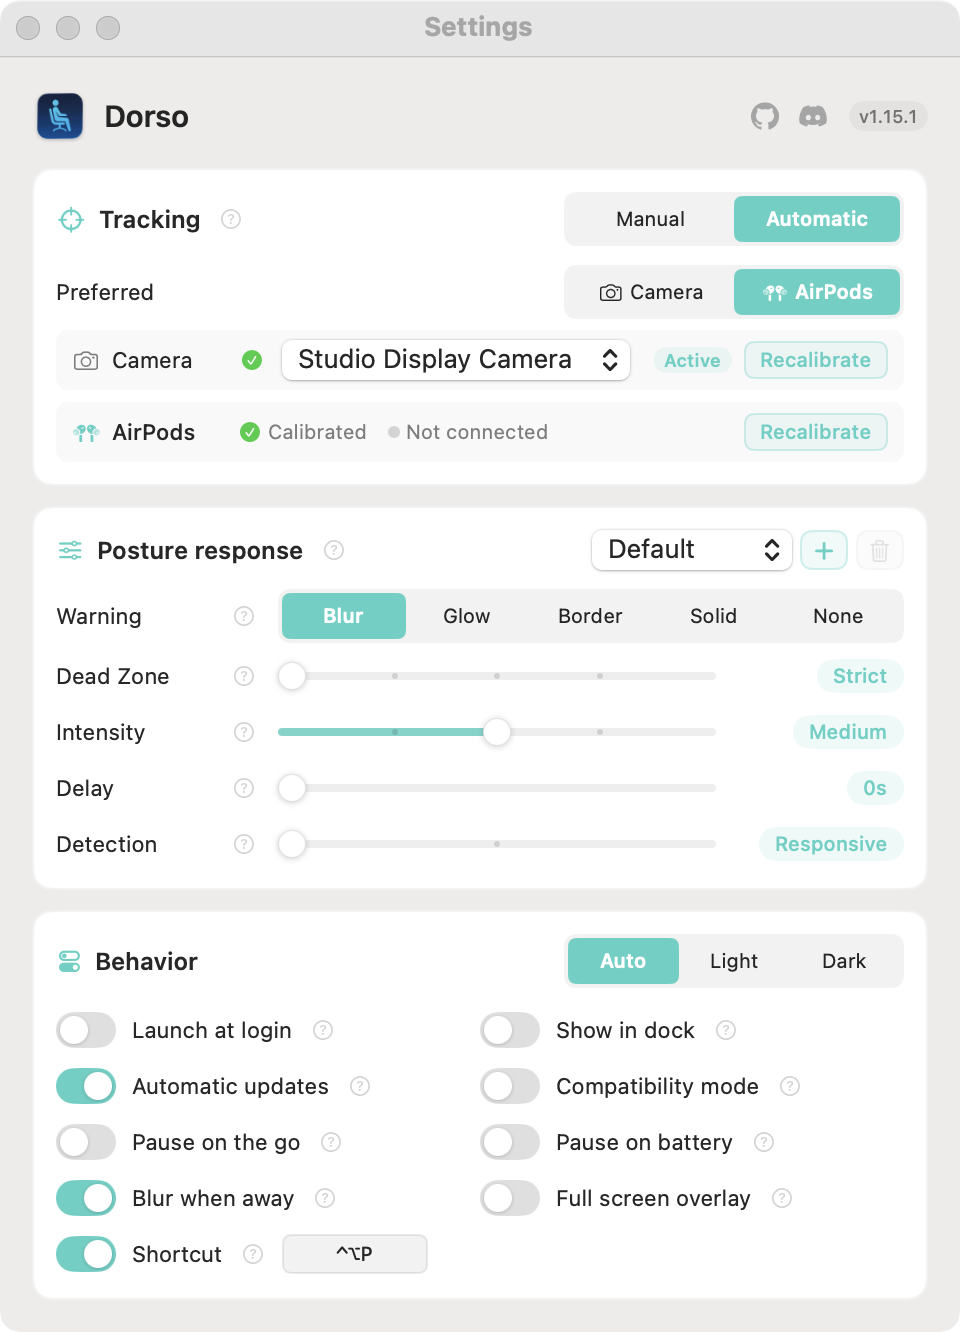Show help for Warning setting
Image resolution: width=960 pixels, height=1332 pixels.
244,616
